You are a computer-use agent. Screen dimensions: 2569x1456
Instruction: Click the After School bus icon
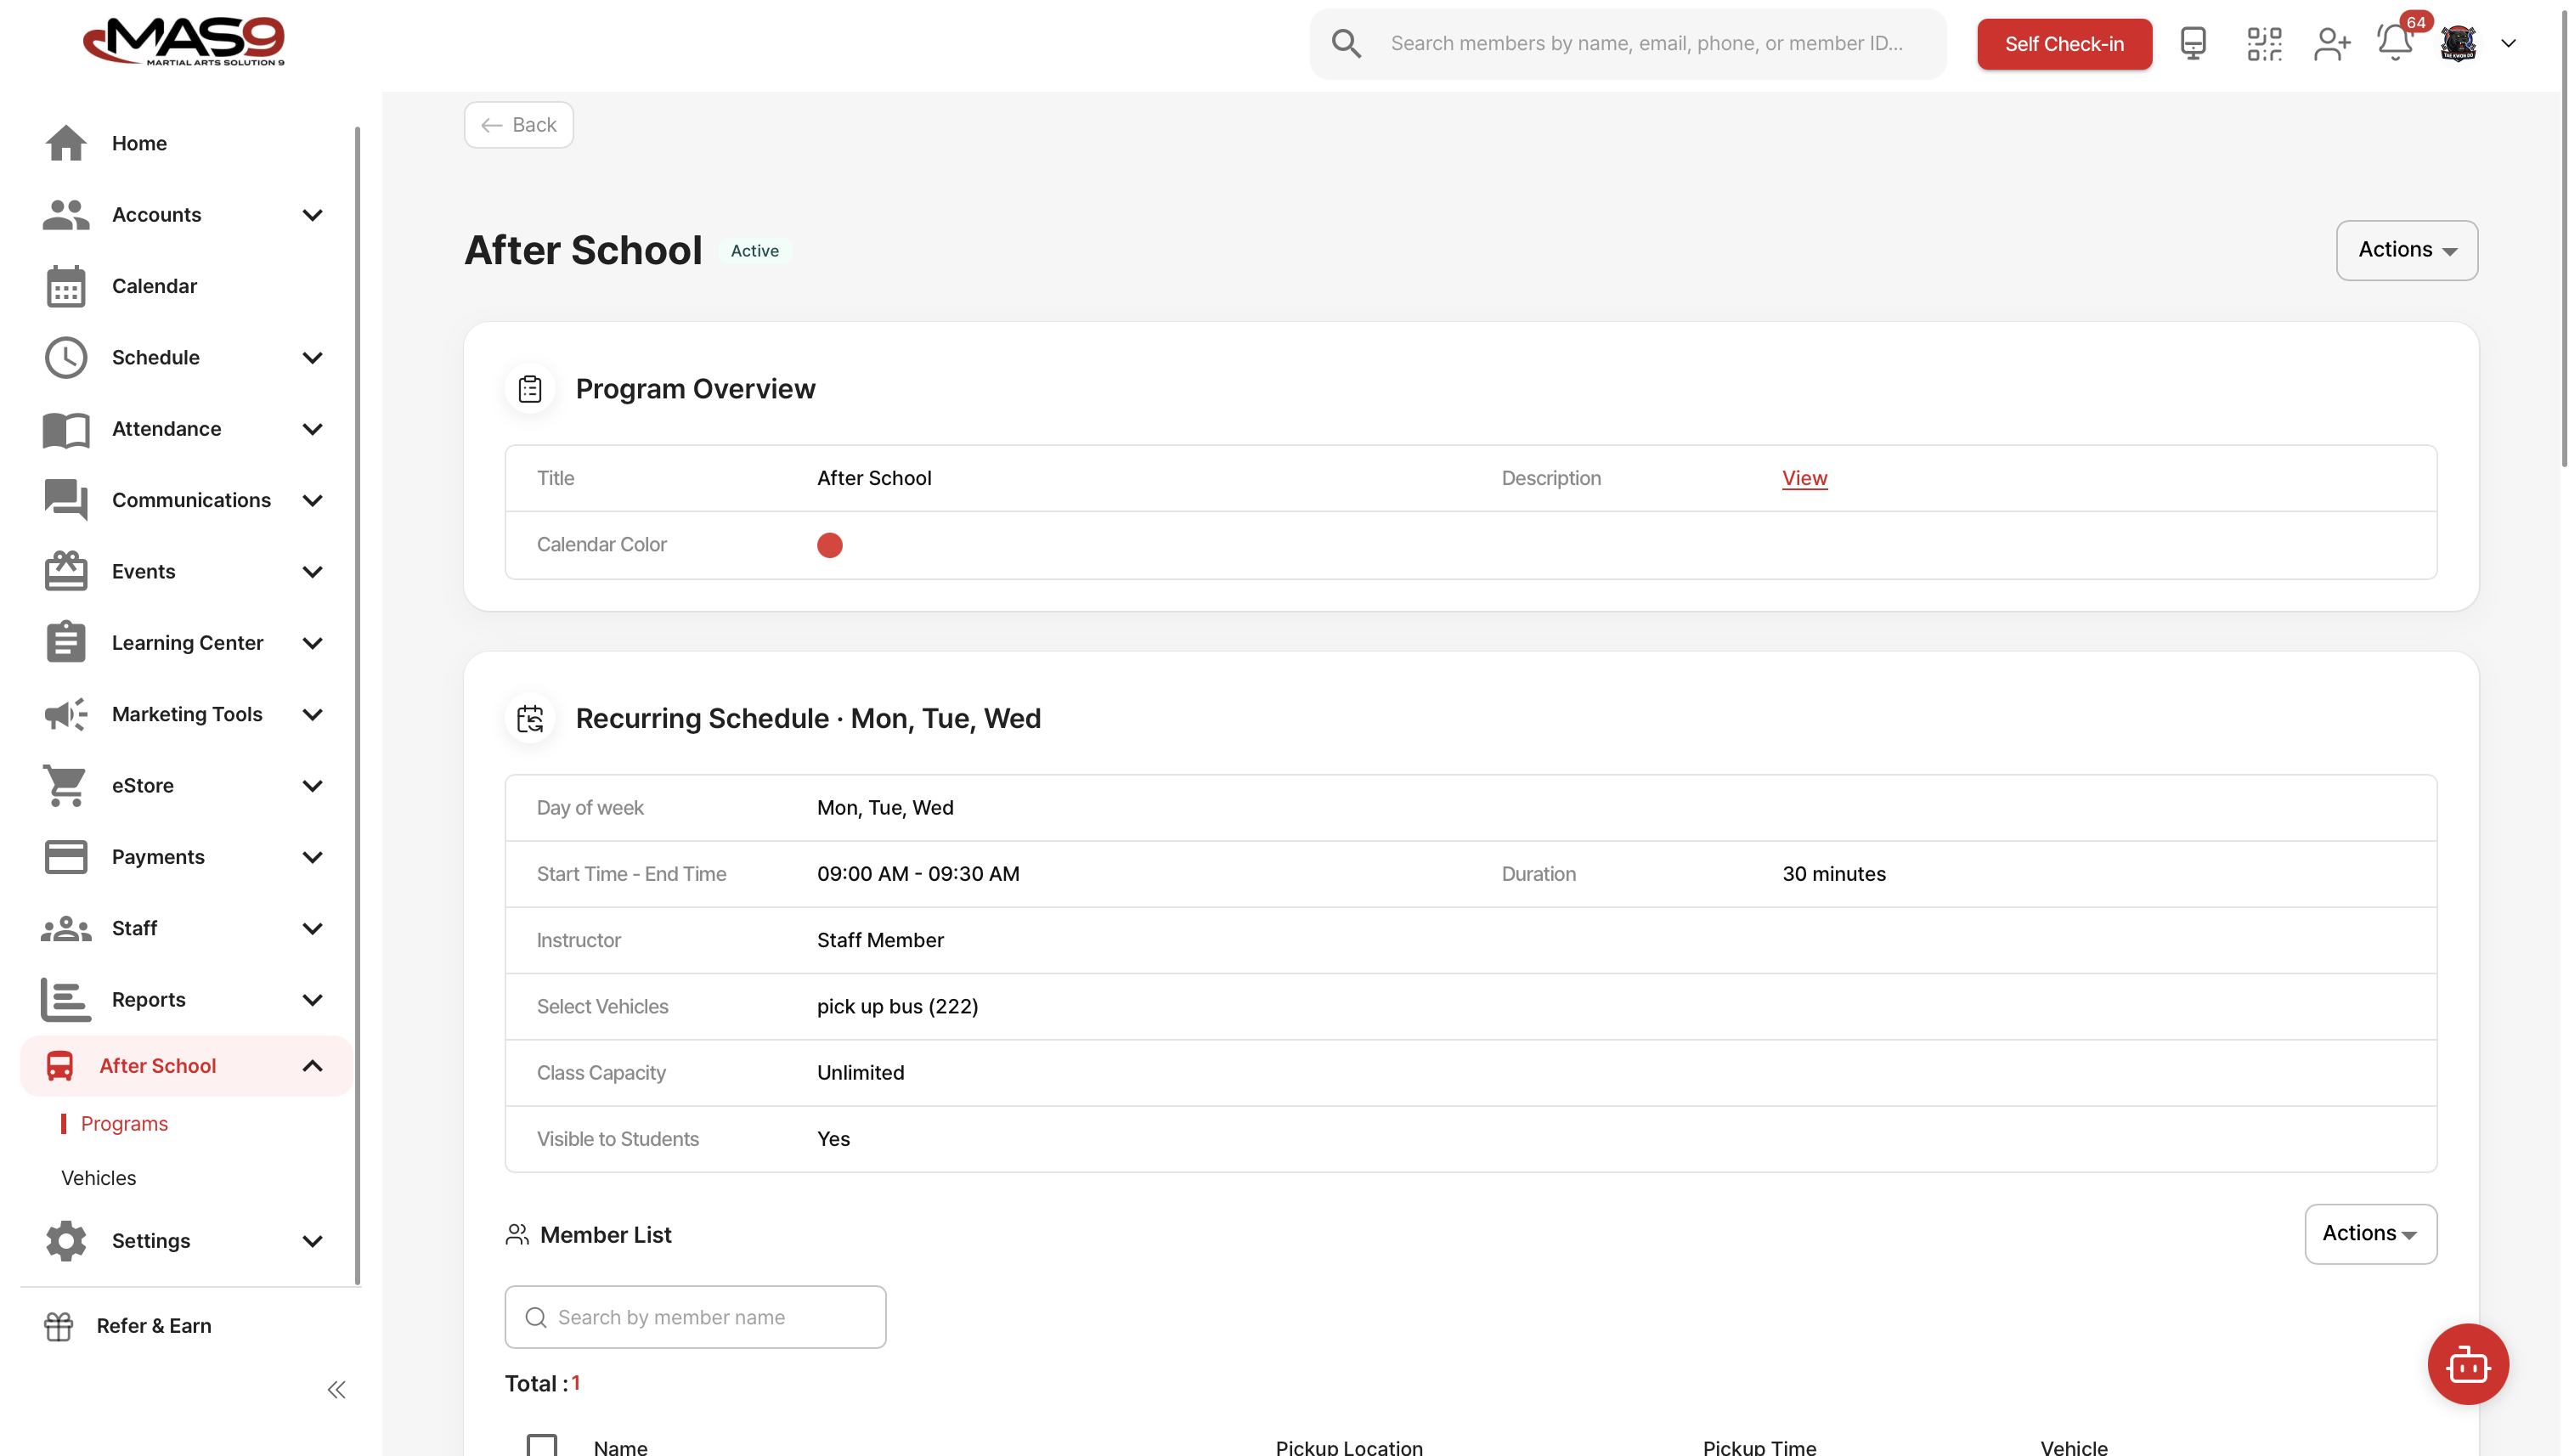click(60, 1066)
